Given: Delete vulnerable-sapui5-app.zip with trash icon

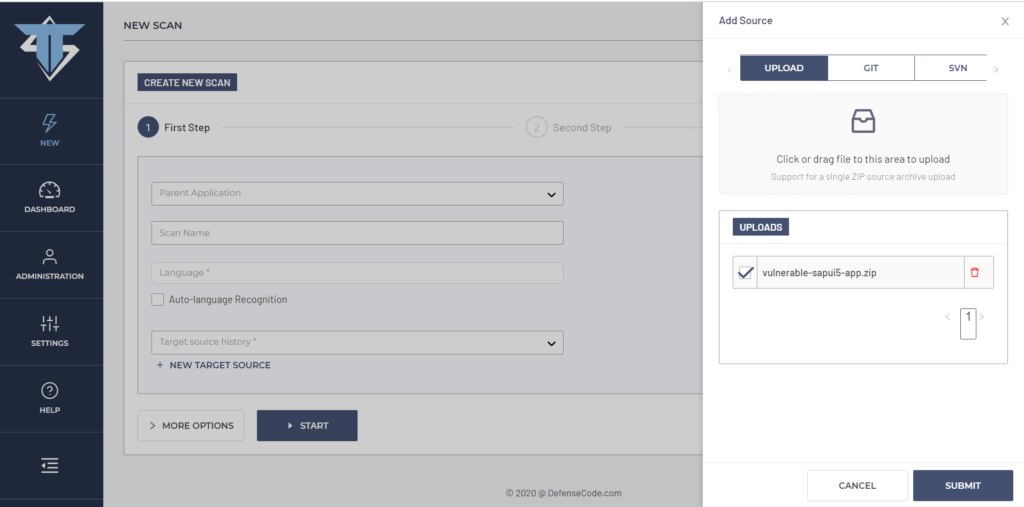Looking at the screenshot, I should (975, 272).
